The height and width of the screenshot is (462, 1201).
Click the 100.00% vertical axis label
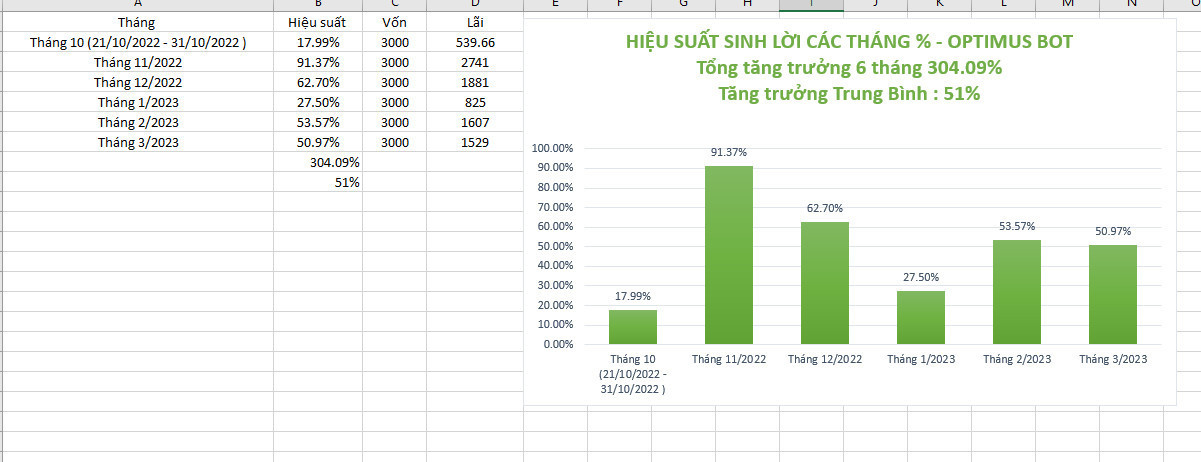point(553,148)
